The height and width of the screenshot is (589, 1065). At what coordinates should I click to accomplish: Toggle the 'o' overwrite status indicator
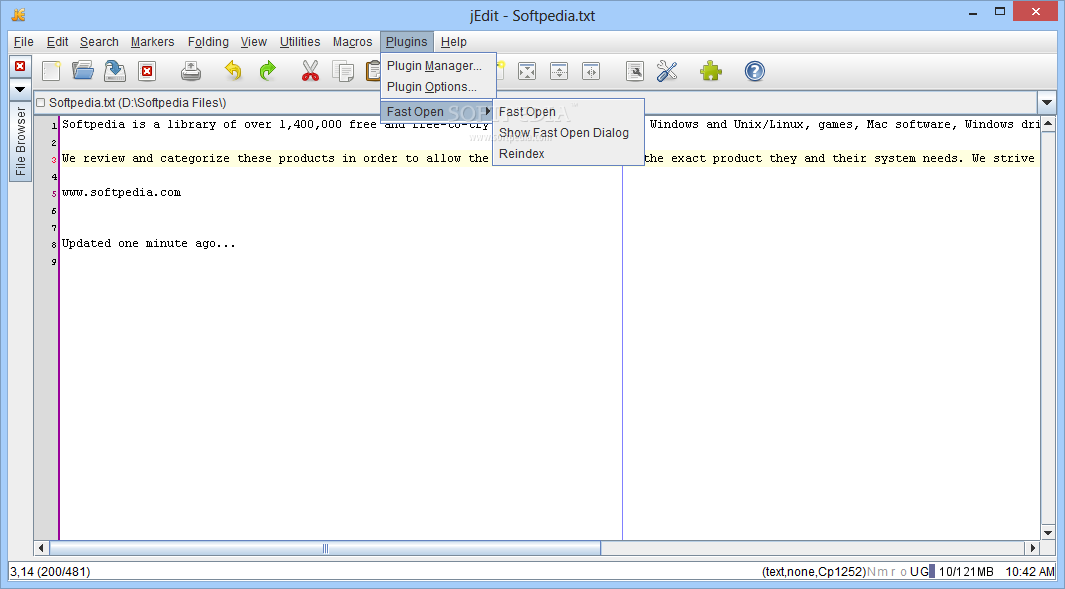[903, 572]
